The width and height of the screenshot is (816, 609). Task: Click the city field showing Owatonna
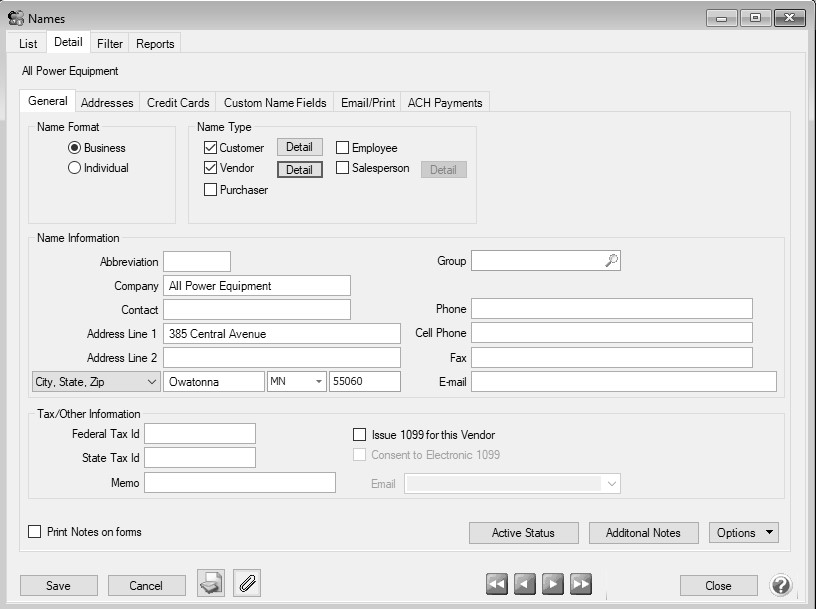[214, 382]
